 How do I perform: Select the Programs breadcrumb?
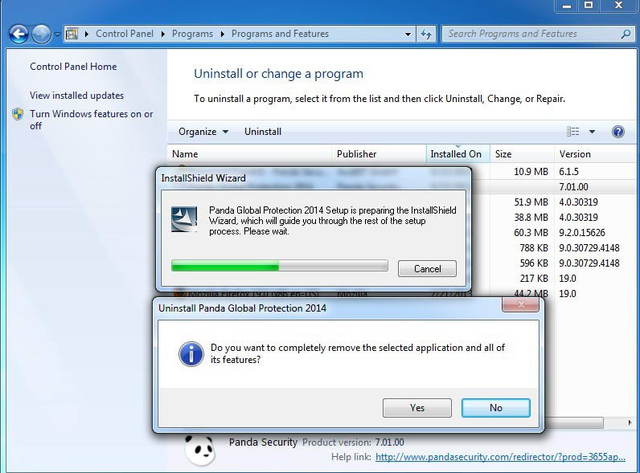(x=192, y=34)
